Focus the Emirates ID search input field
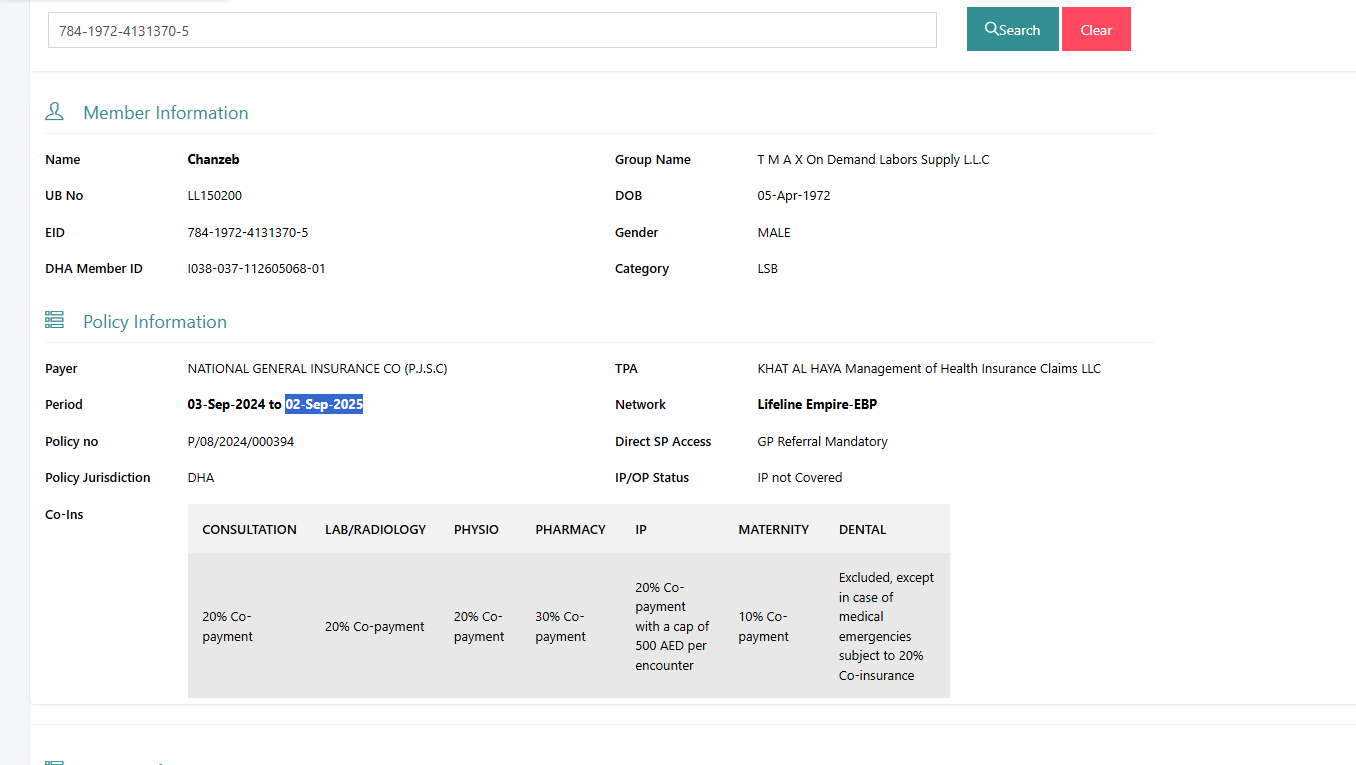Image resolution: width=1356 pixels, height=765 pixels. point(492,30)
